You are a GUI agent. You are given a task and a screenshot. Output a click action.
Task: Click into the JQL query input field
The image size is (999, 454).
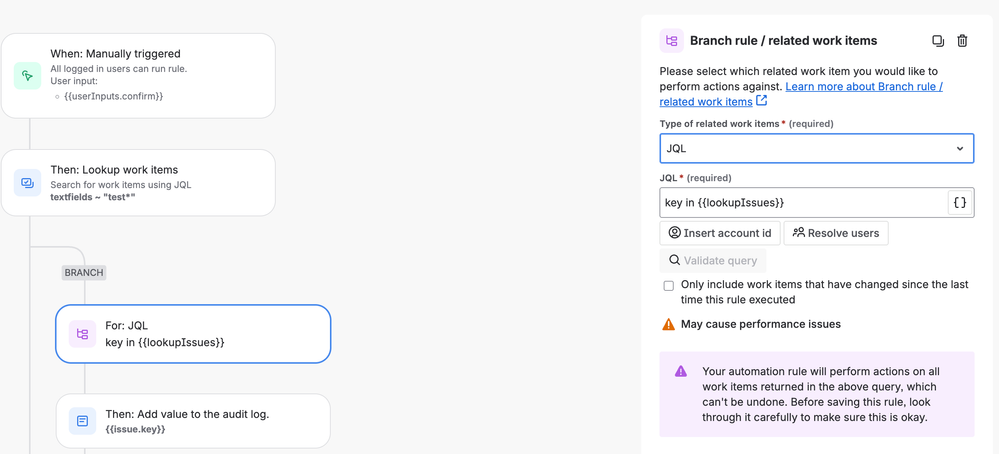click(x=802, y=203)
